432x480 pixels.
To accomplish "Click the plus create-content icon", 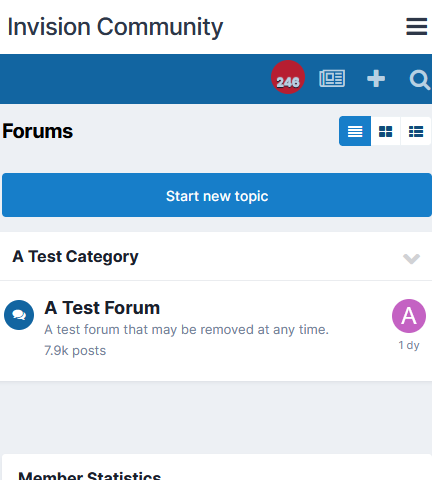I will click(376, 79).
